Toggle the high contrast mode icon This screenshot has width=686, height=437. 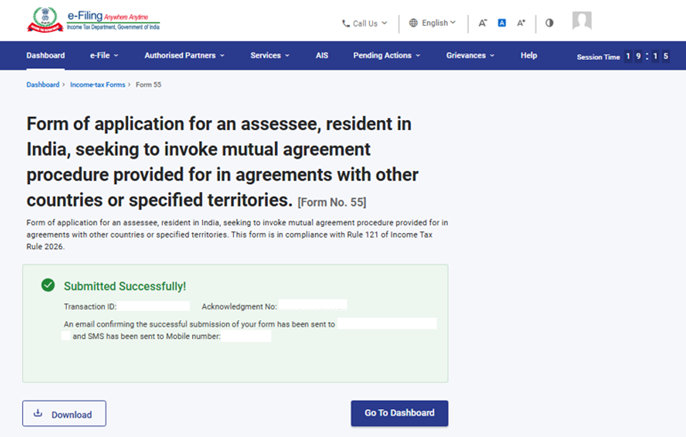[549, 23]
